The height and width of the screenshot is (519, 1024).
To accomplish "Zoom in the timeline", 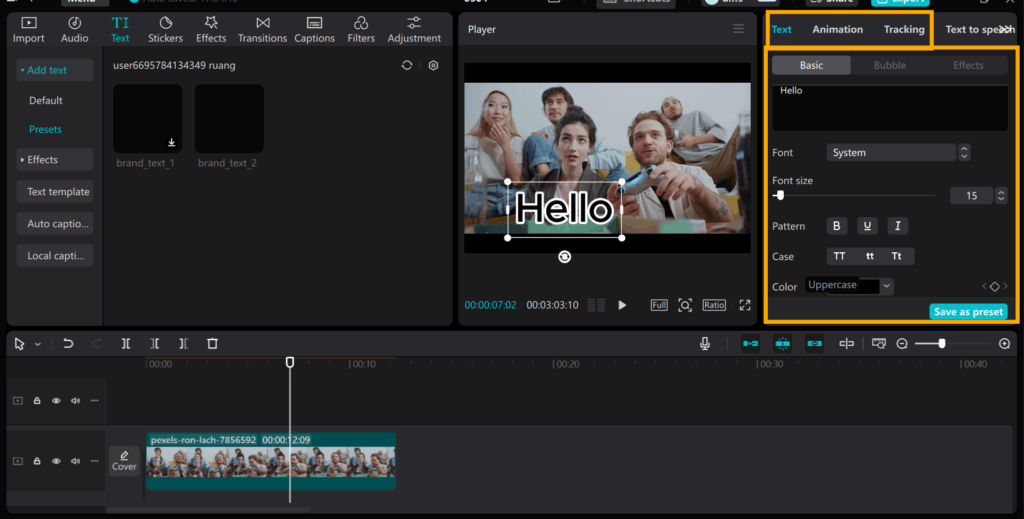I will 1004,343.
